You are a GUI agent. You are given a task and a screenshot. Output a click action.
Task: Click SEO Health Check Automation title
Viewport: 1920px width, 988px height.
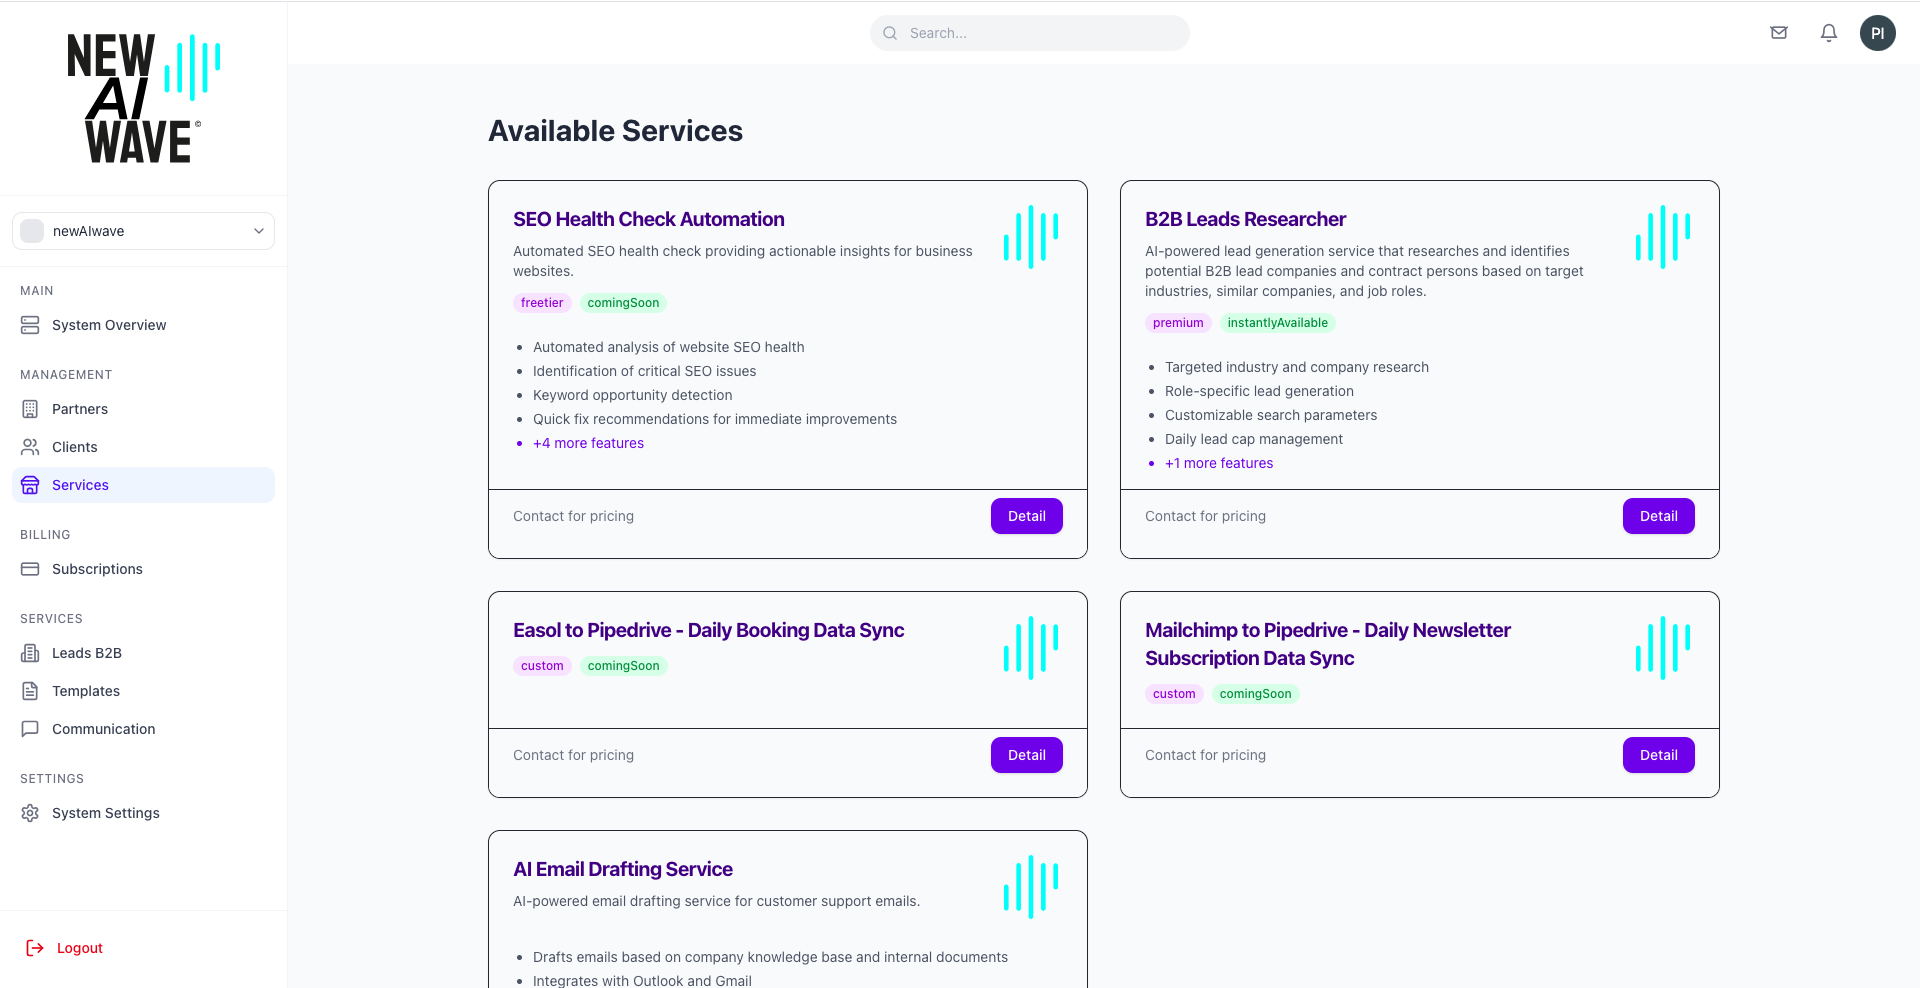tap(649, 219)
